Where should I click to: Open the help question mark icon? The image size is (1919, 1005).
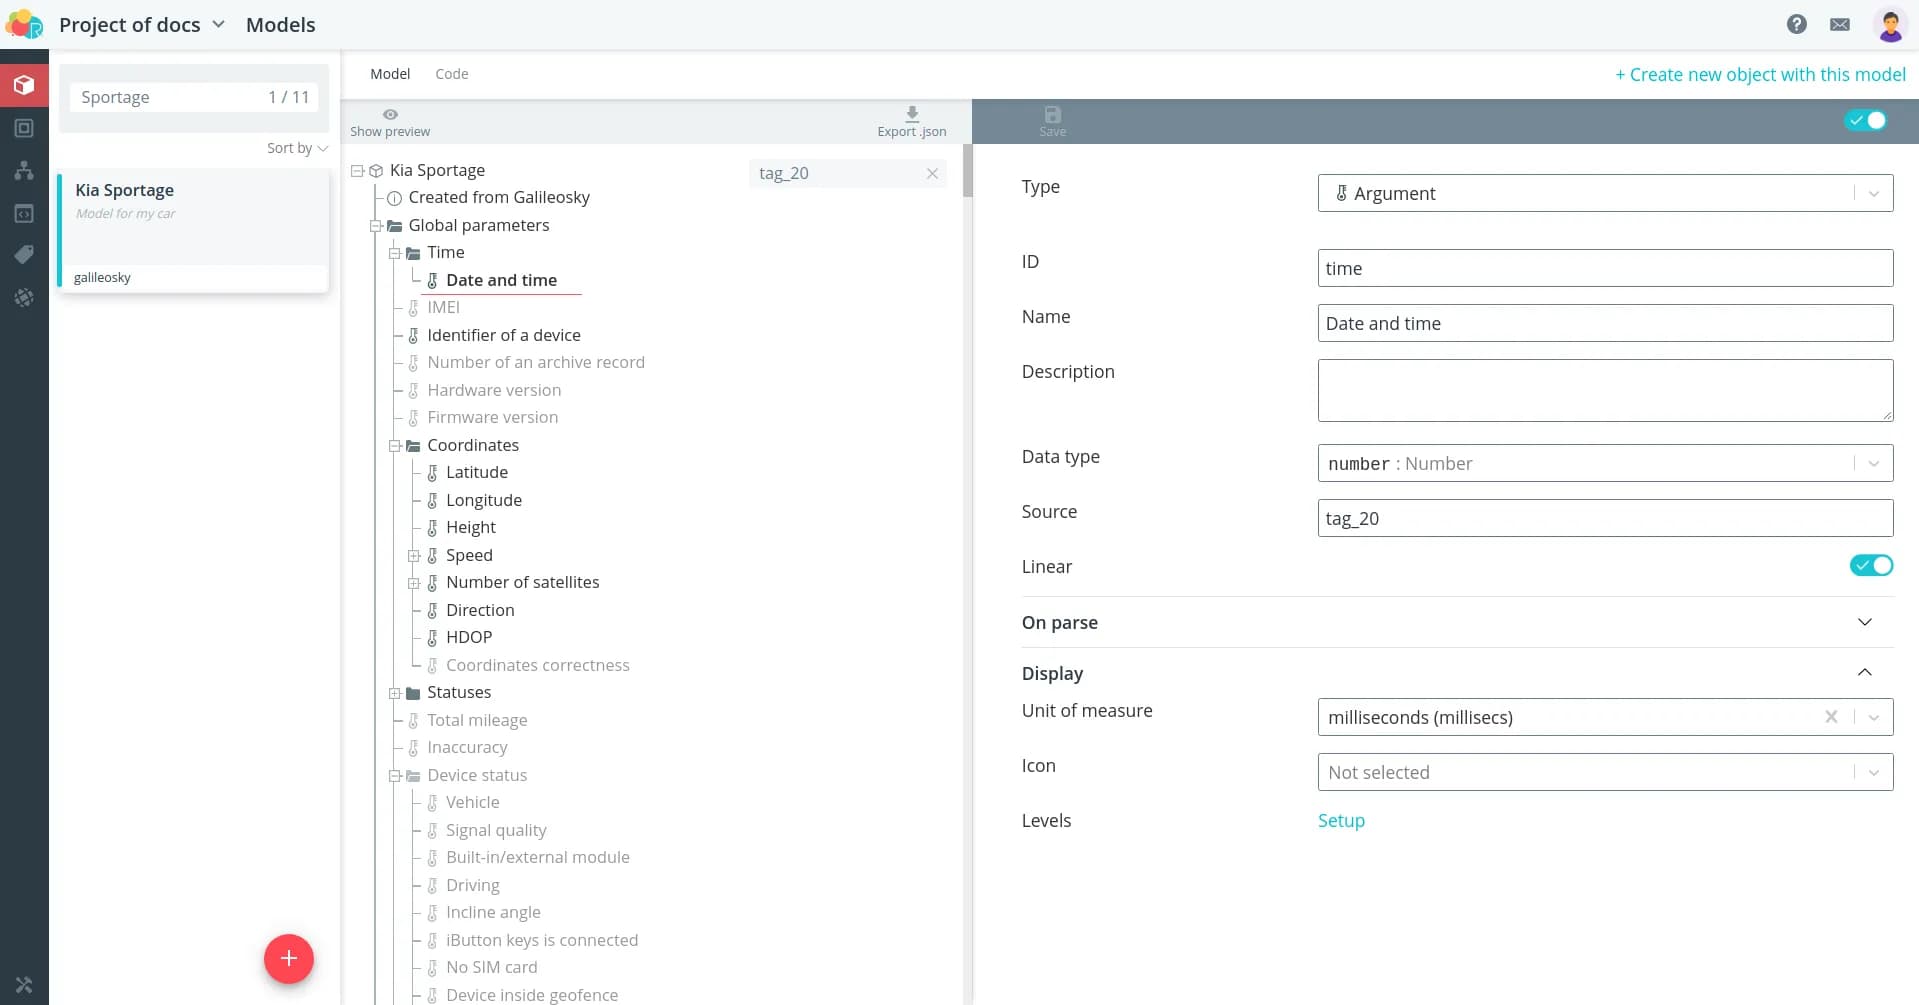1796,24
